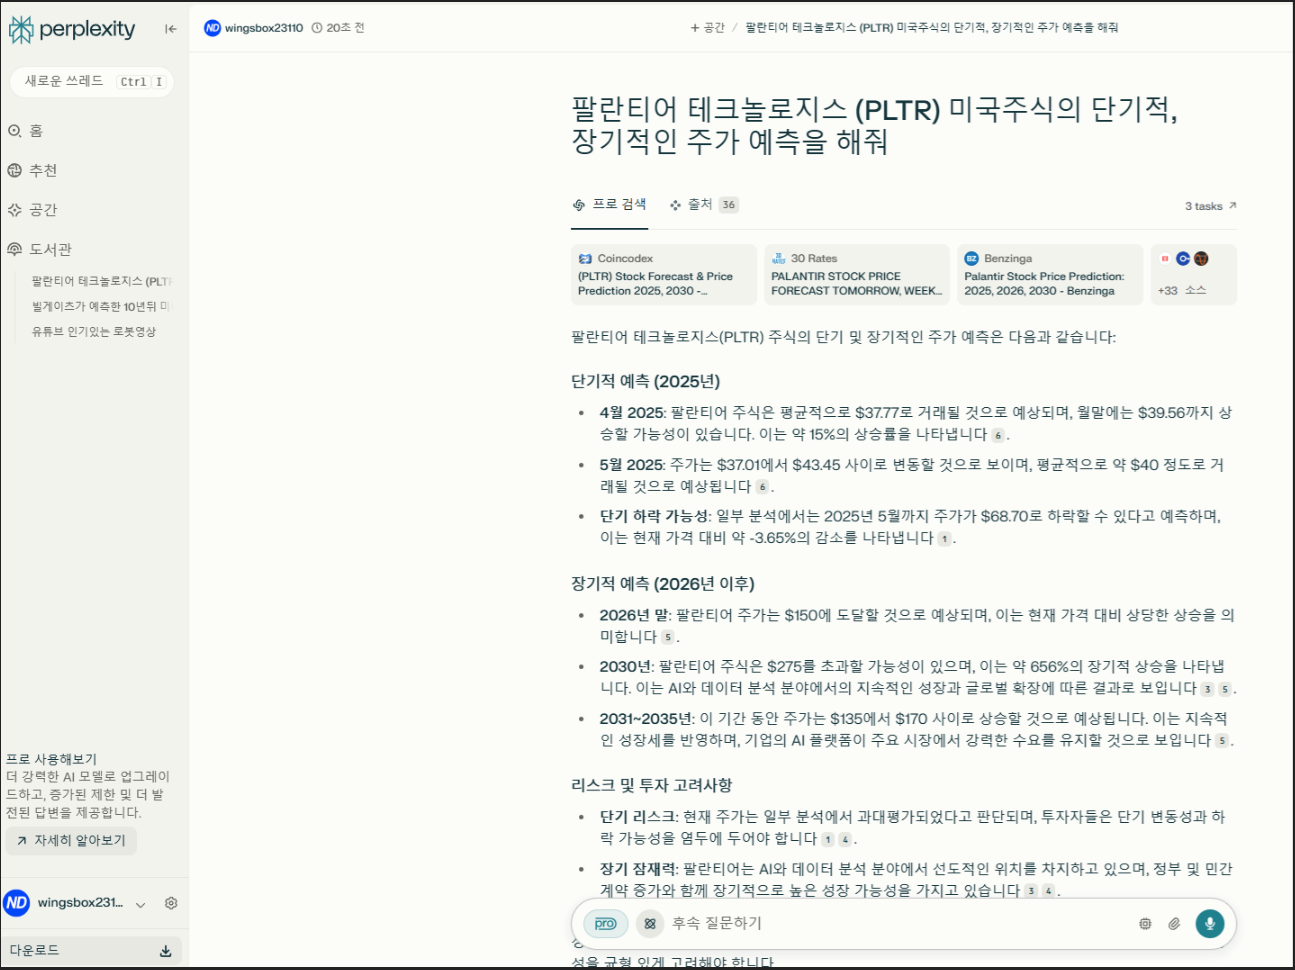Click citation 6 after the 5월 2025 bullet
Image resolution: width=1295 pixels, height=970 pixels.
762,487
